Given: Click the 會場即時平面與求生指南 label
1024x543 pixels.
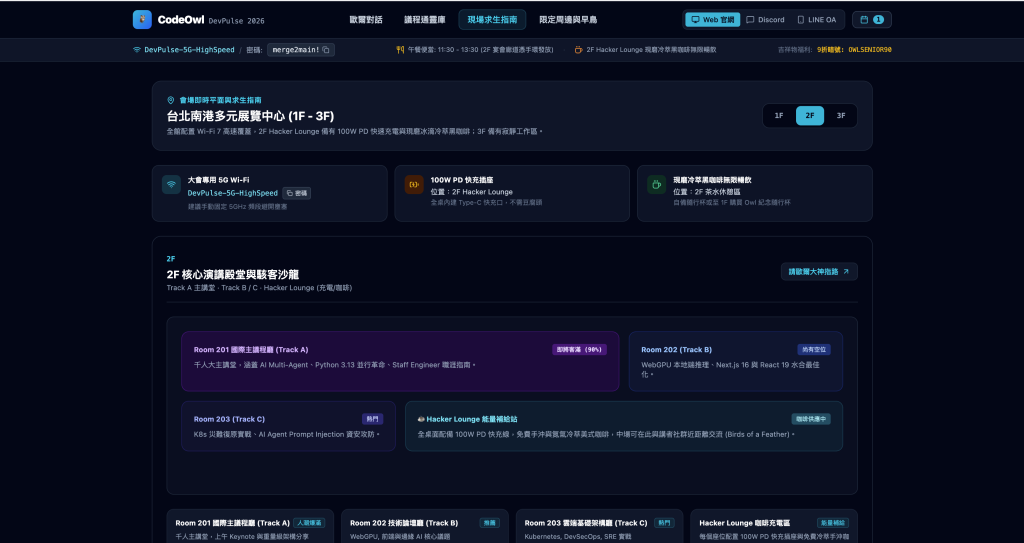Looking at the screenshot, I should [x=221, y=100].
